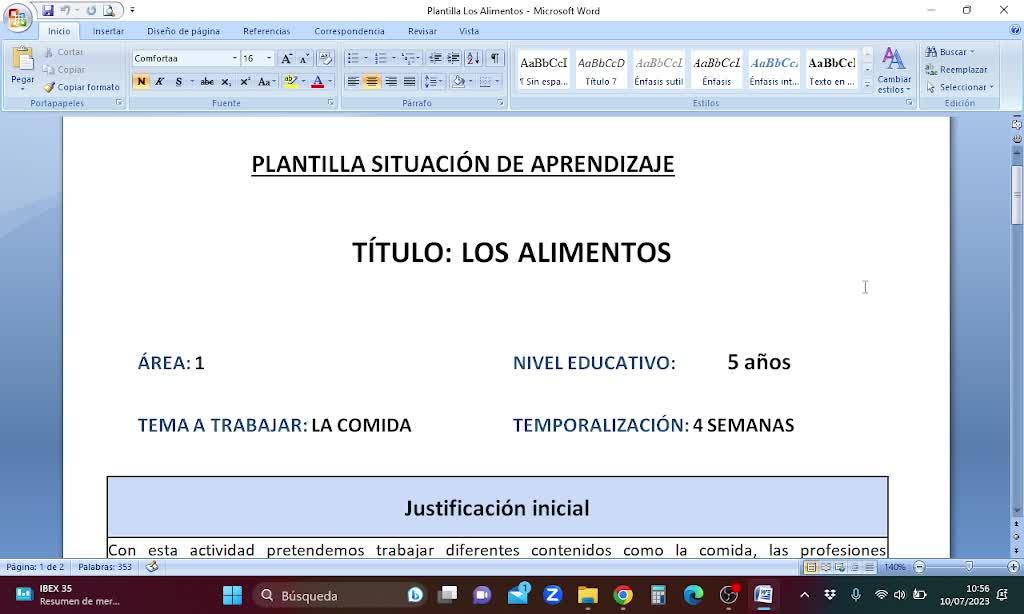
Task: Toggle center alignment button
Action: click(x=372, y=82)
